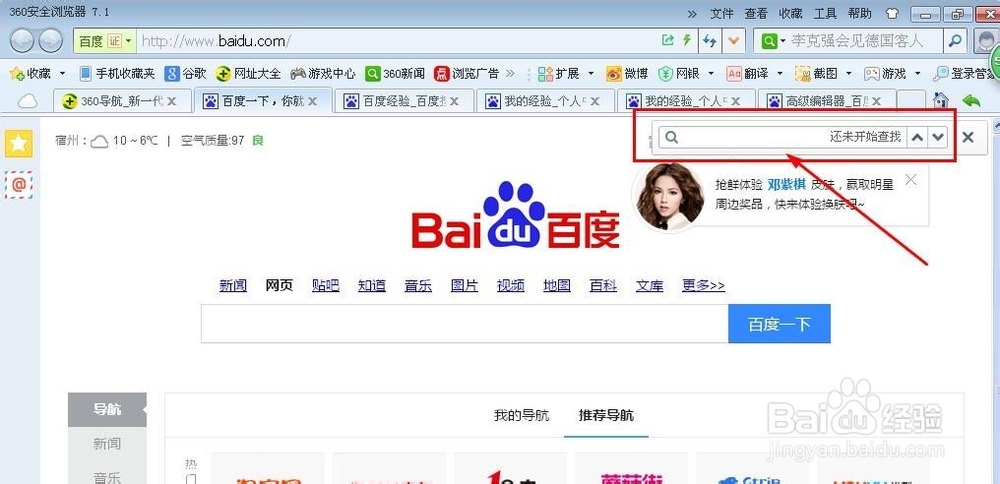This screenshot has width=1000, height=484.
Task: Click the shirt skin-change icon
Action: [x=892, y=13]
